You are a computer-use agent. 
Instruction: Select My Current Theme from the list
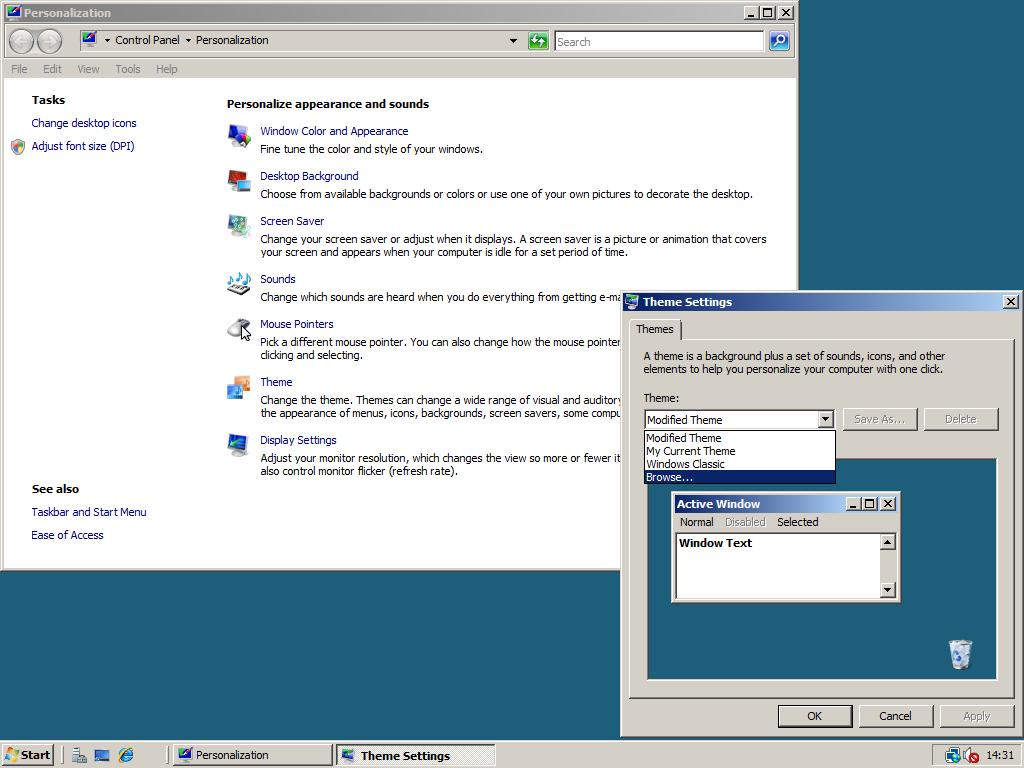(739, 451)
